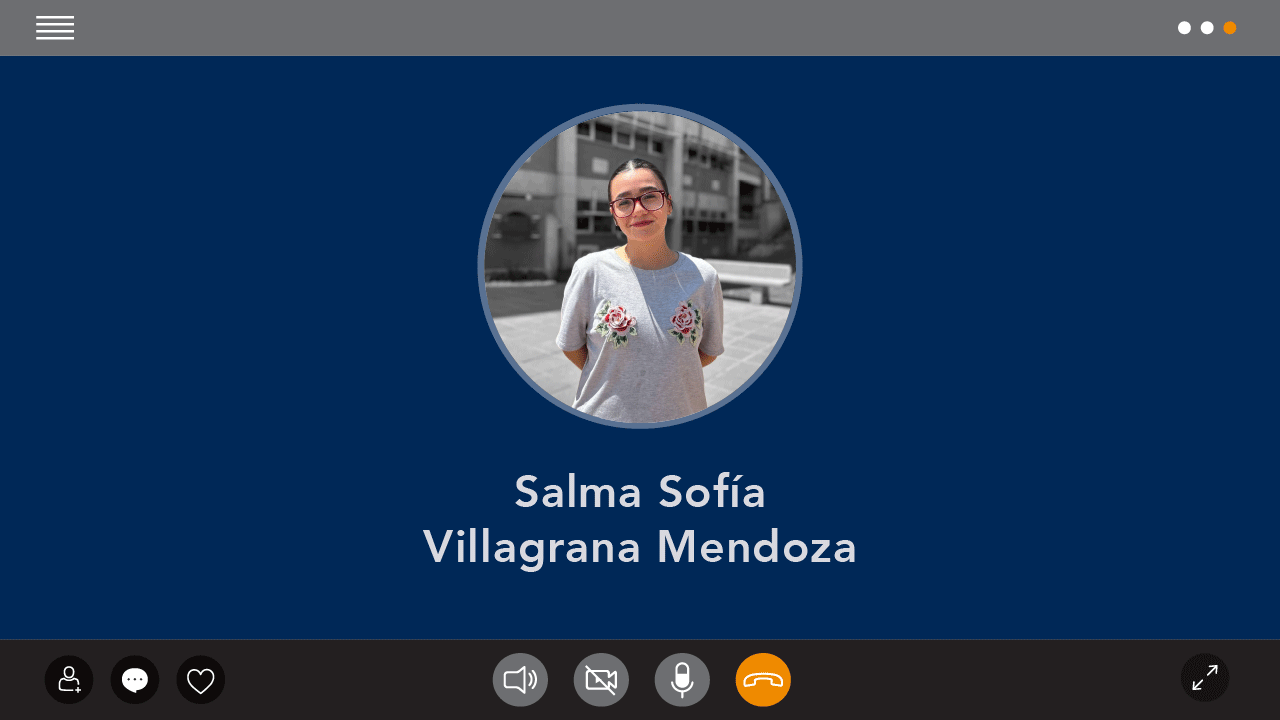Open the chat bubble icon
This screenshot has height=720, width=1280.
pos(135,680)
